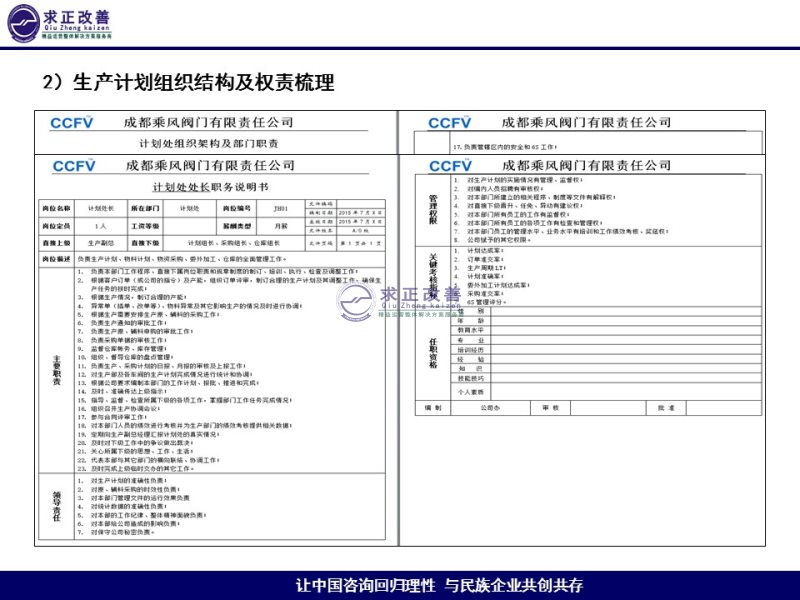Select the 岗位名称 label cell
This screenshot has width=800, height=600.
[56, 209]
